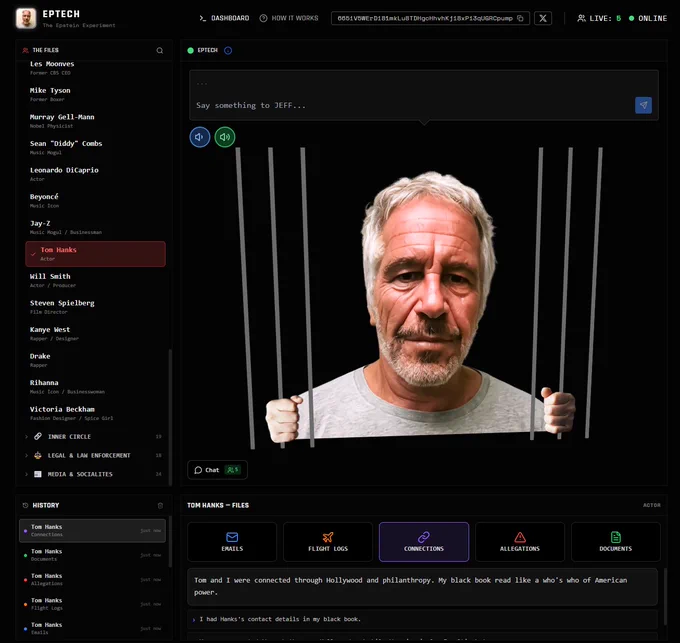Select Steven Spielberg in the files list
The image size is (680, 643).
95,307
